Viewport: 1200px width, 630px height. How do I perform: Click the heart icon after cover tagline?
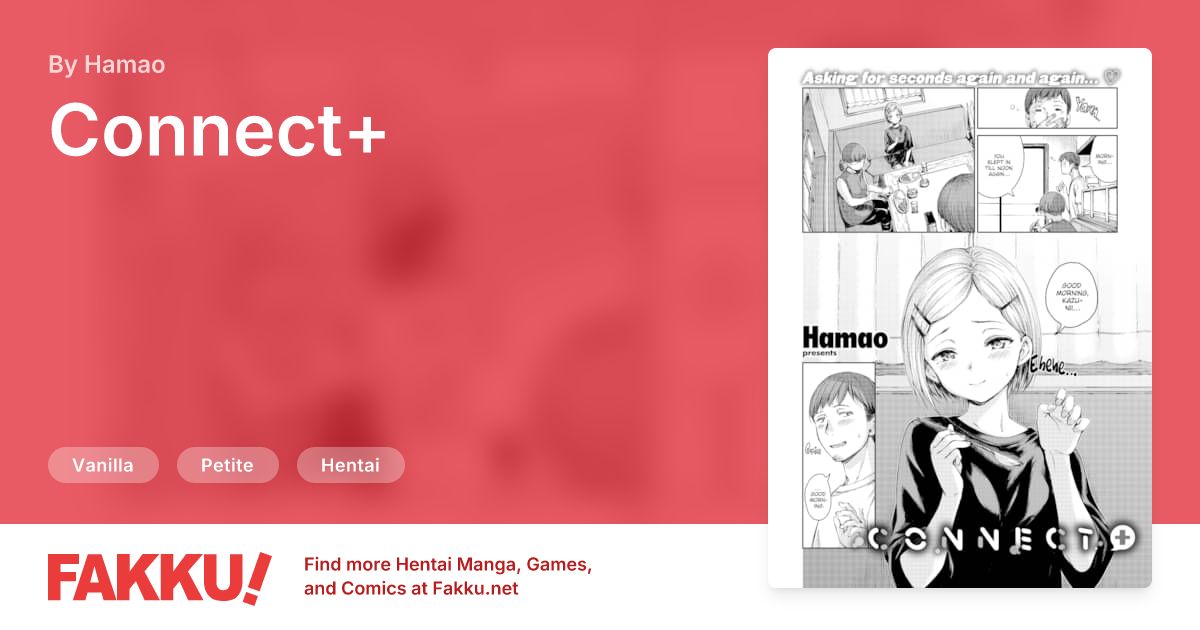tap(1113, 76)
